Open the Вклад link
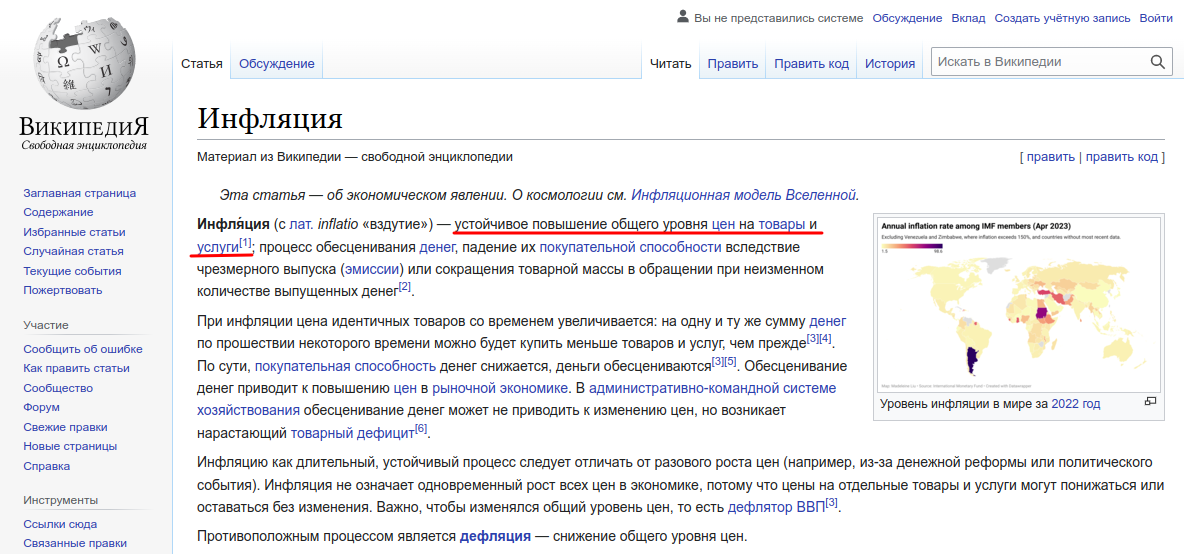The height and width of the screenshot is (554, 1184). [x=968, y=17]
